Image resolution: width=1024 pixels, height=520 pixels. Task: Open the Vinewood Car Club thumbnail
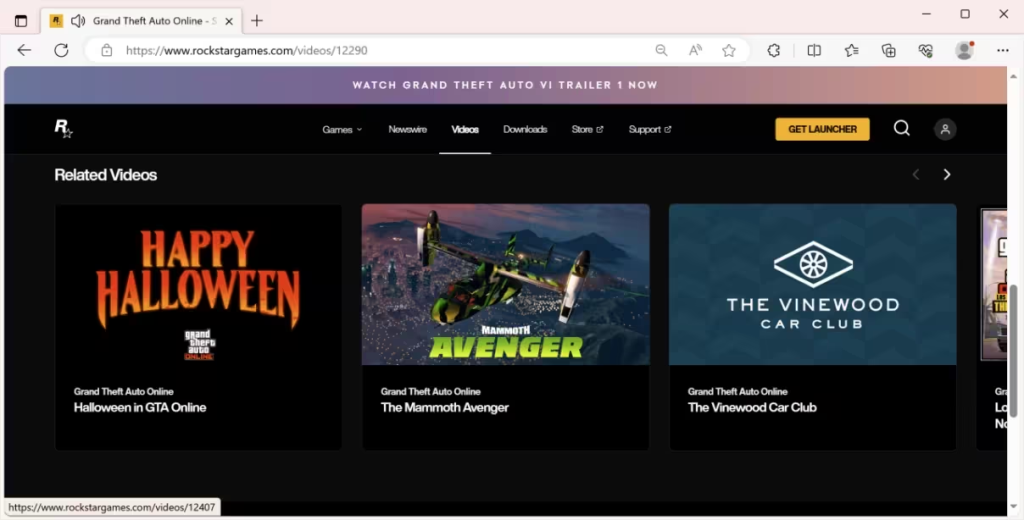point(812,284)
